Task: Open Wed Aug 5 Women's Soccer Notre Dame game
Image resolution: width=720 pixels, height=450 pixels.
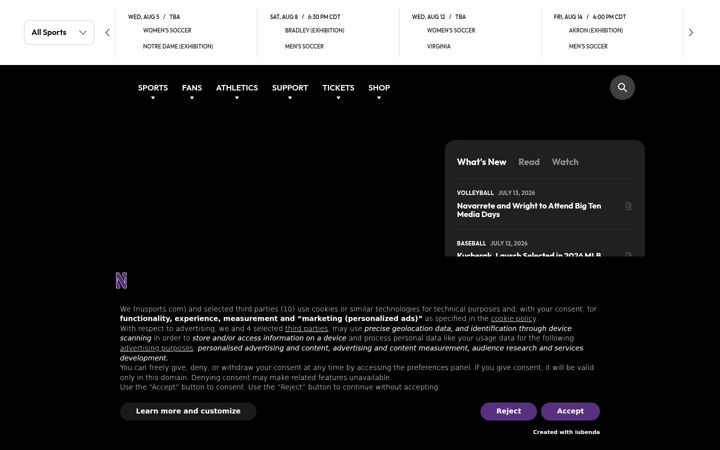Action: point(186,32)
